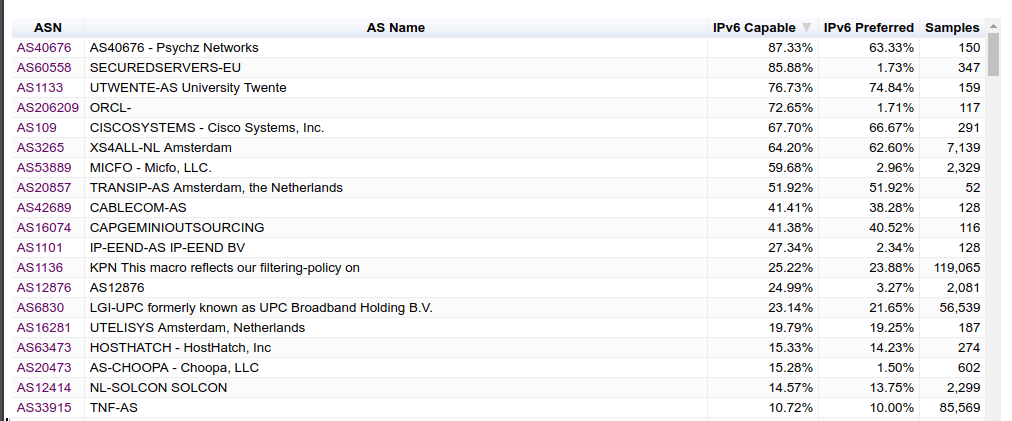Select 'TRANSIP-AS Amsterdam, the Netherlands' cell

tap(396, 188)
